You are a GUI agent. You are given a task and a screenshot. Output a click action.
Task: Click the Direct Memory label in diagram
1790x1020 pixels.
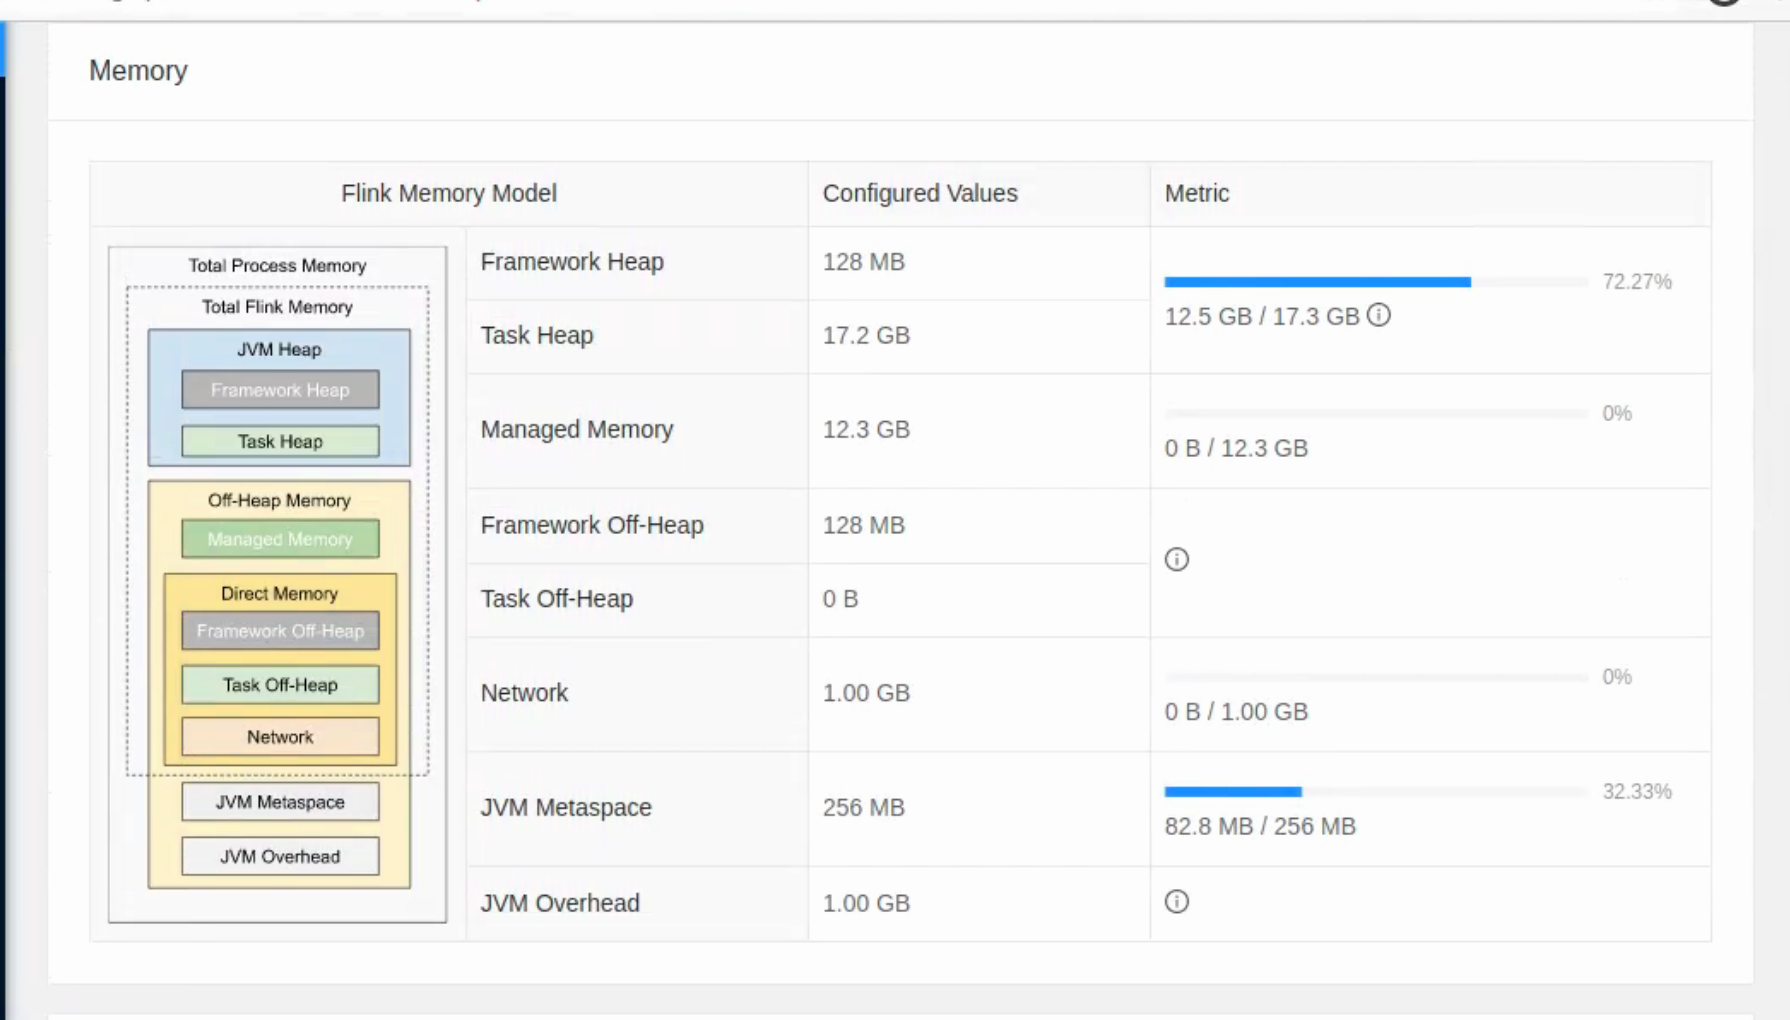point(279,594)
